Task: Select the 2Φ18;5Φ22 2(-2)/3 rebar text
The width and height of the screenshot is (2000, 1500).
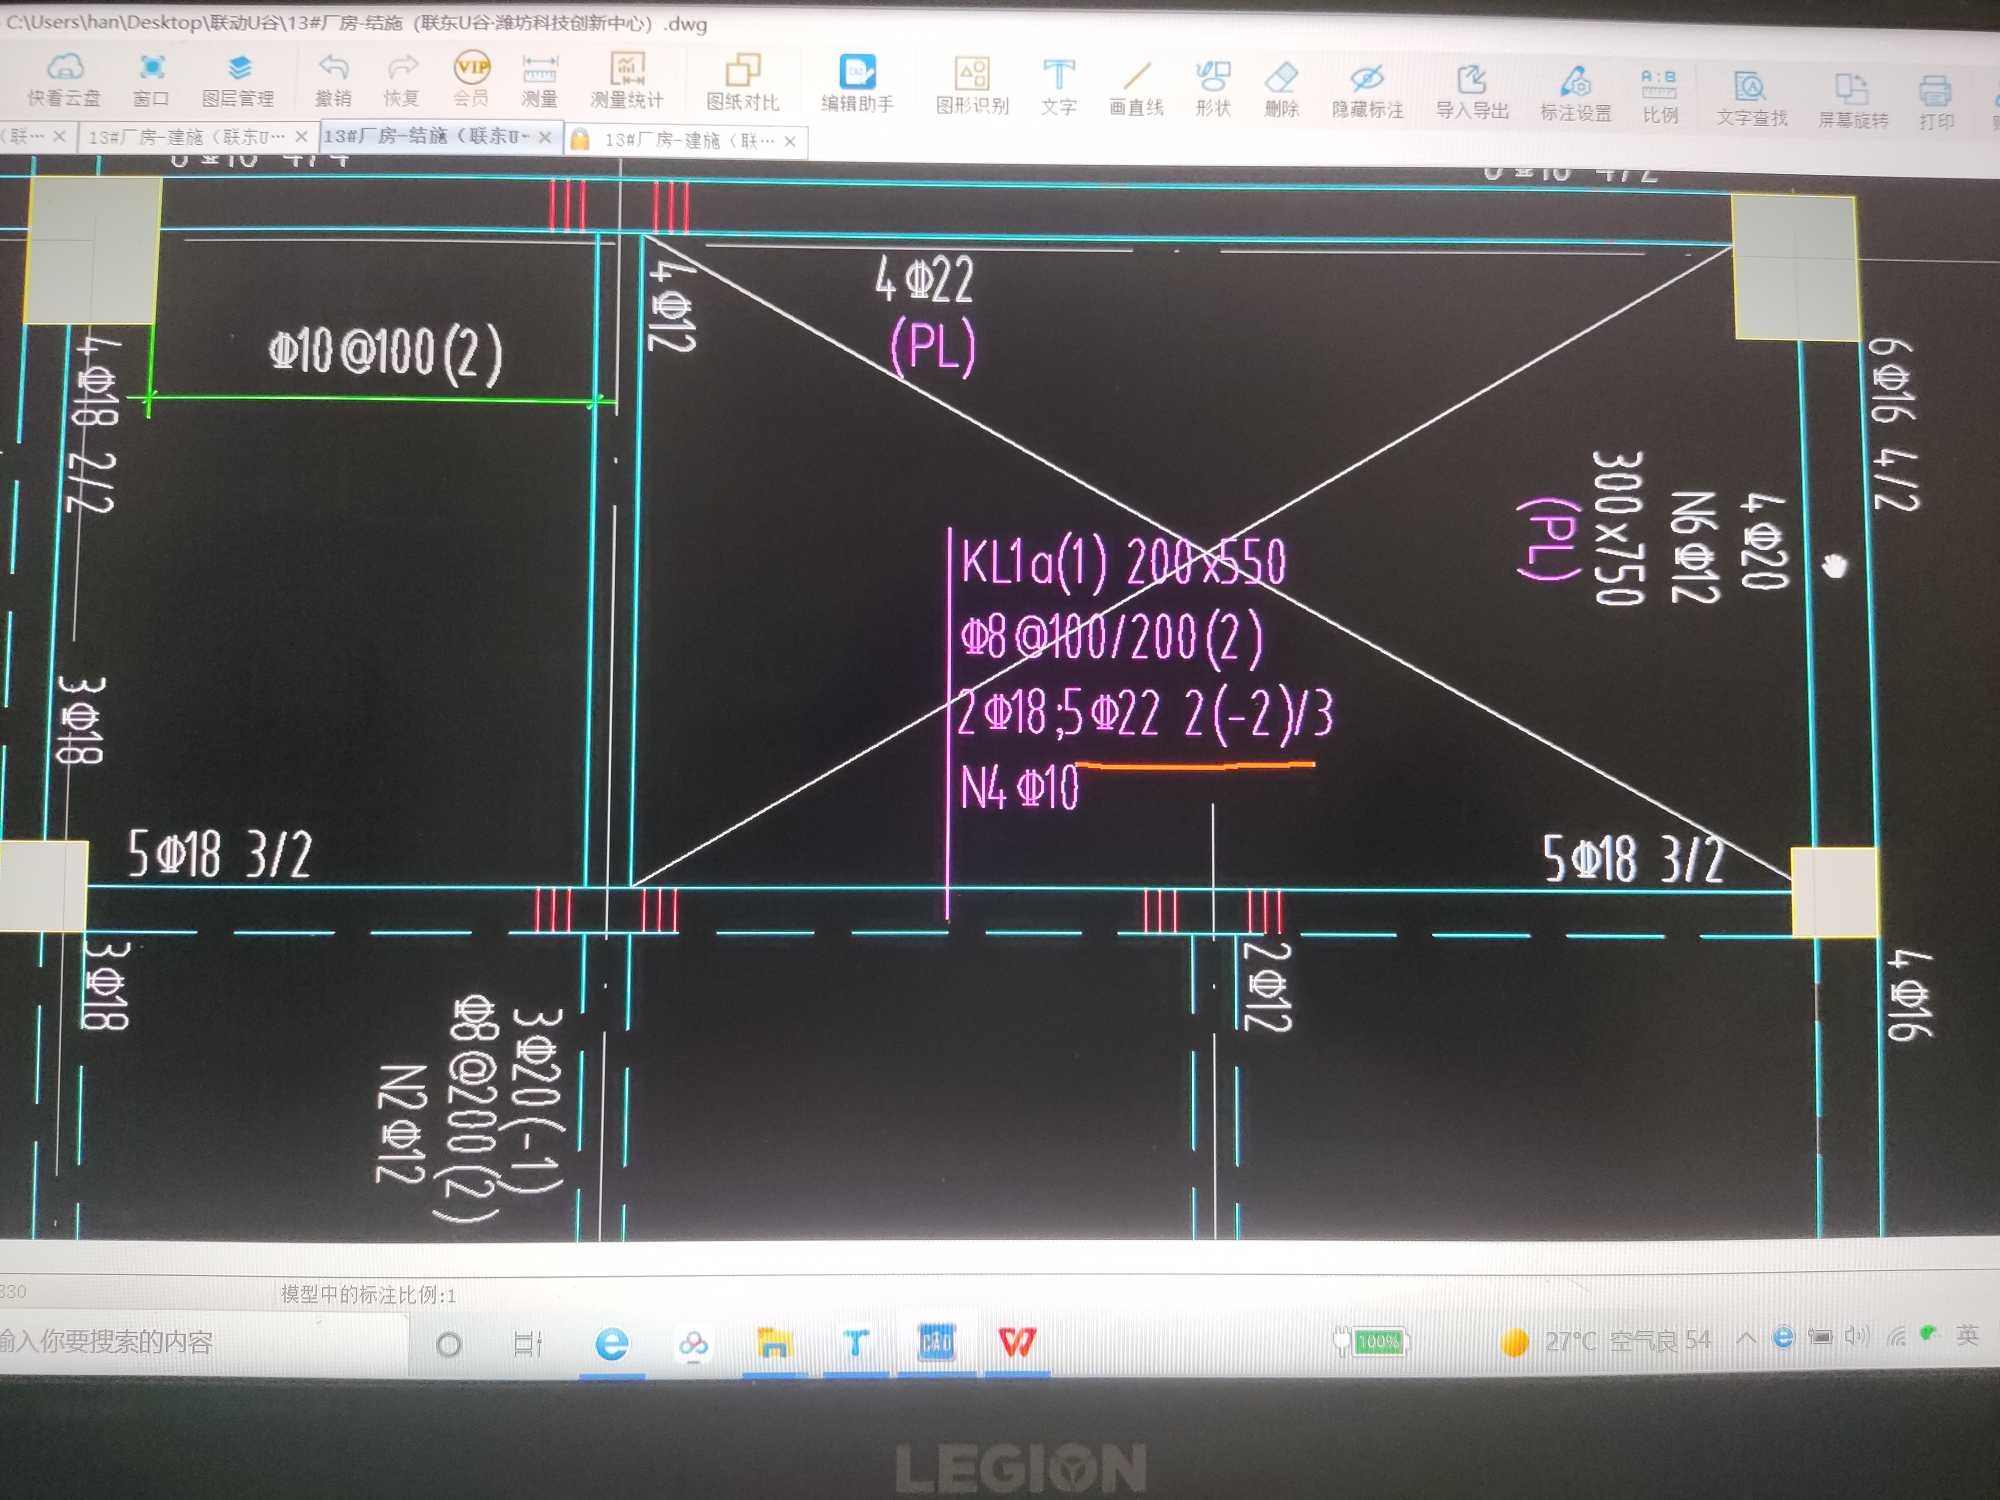Action: coord(1145,713)
